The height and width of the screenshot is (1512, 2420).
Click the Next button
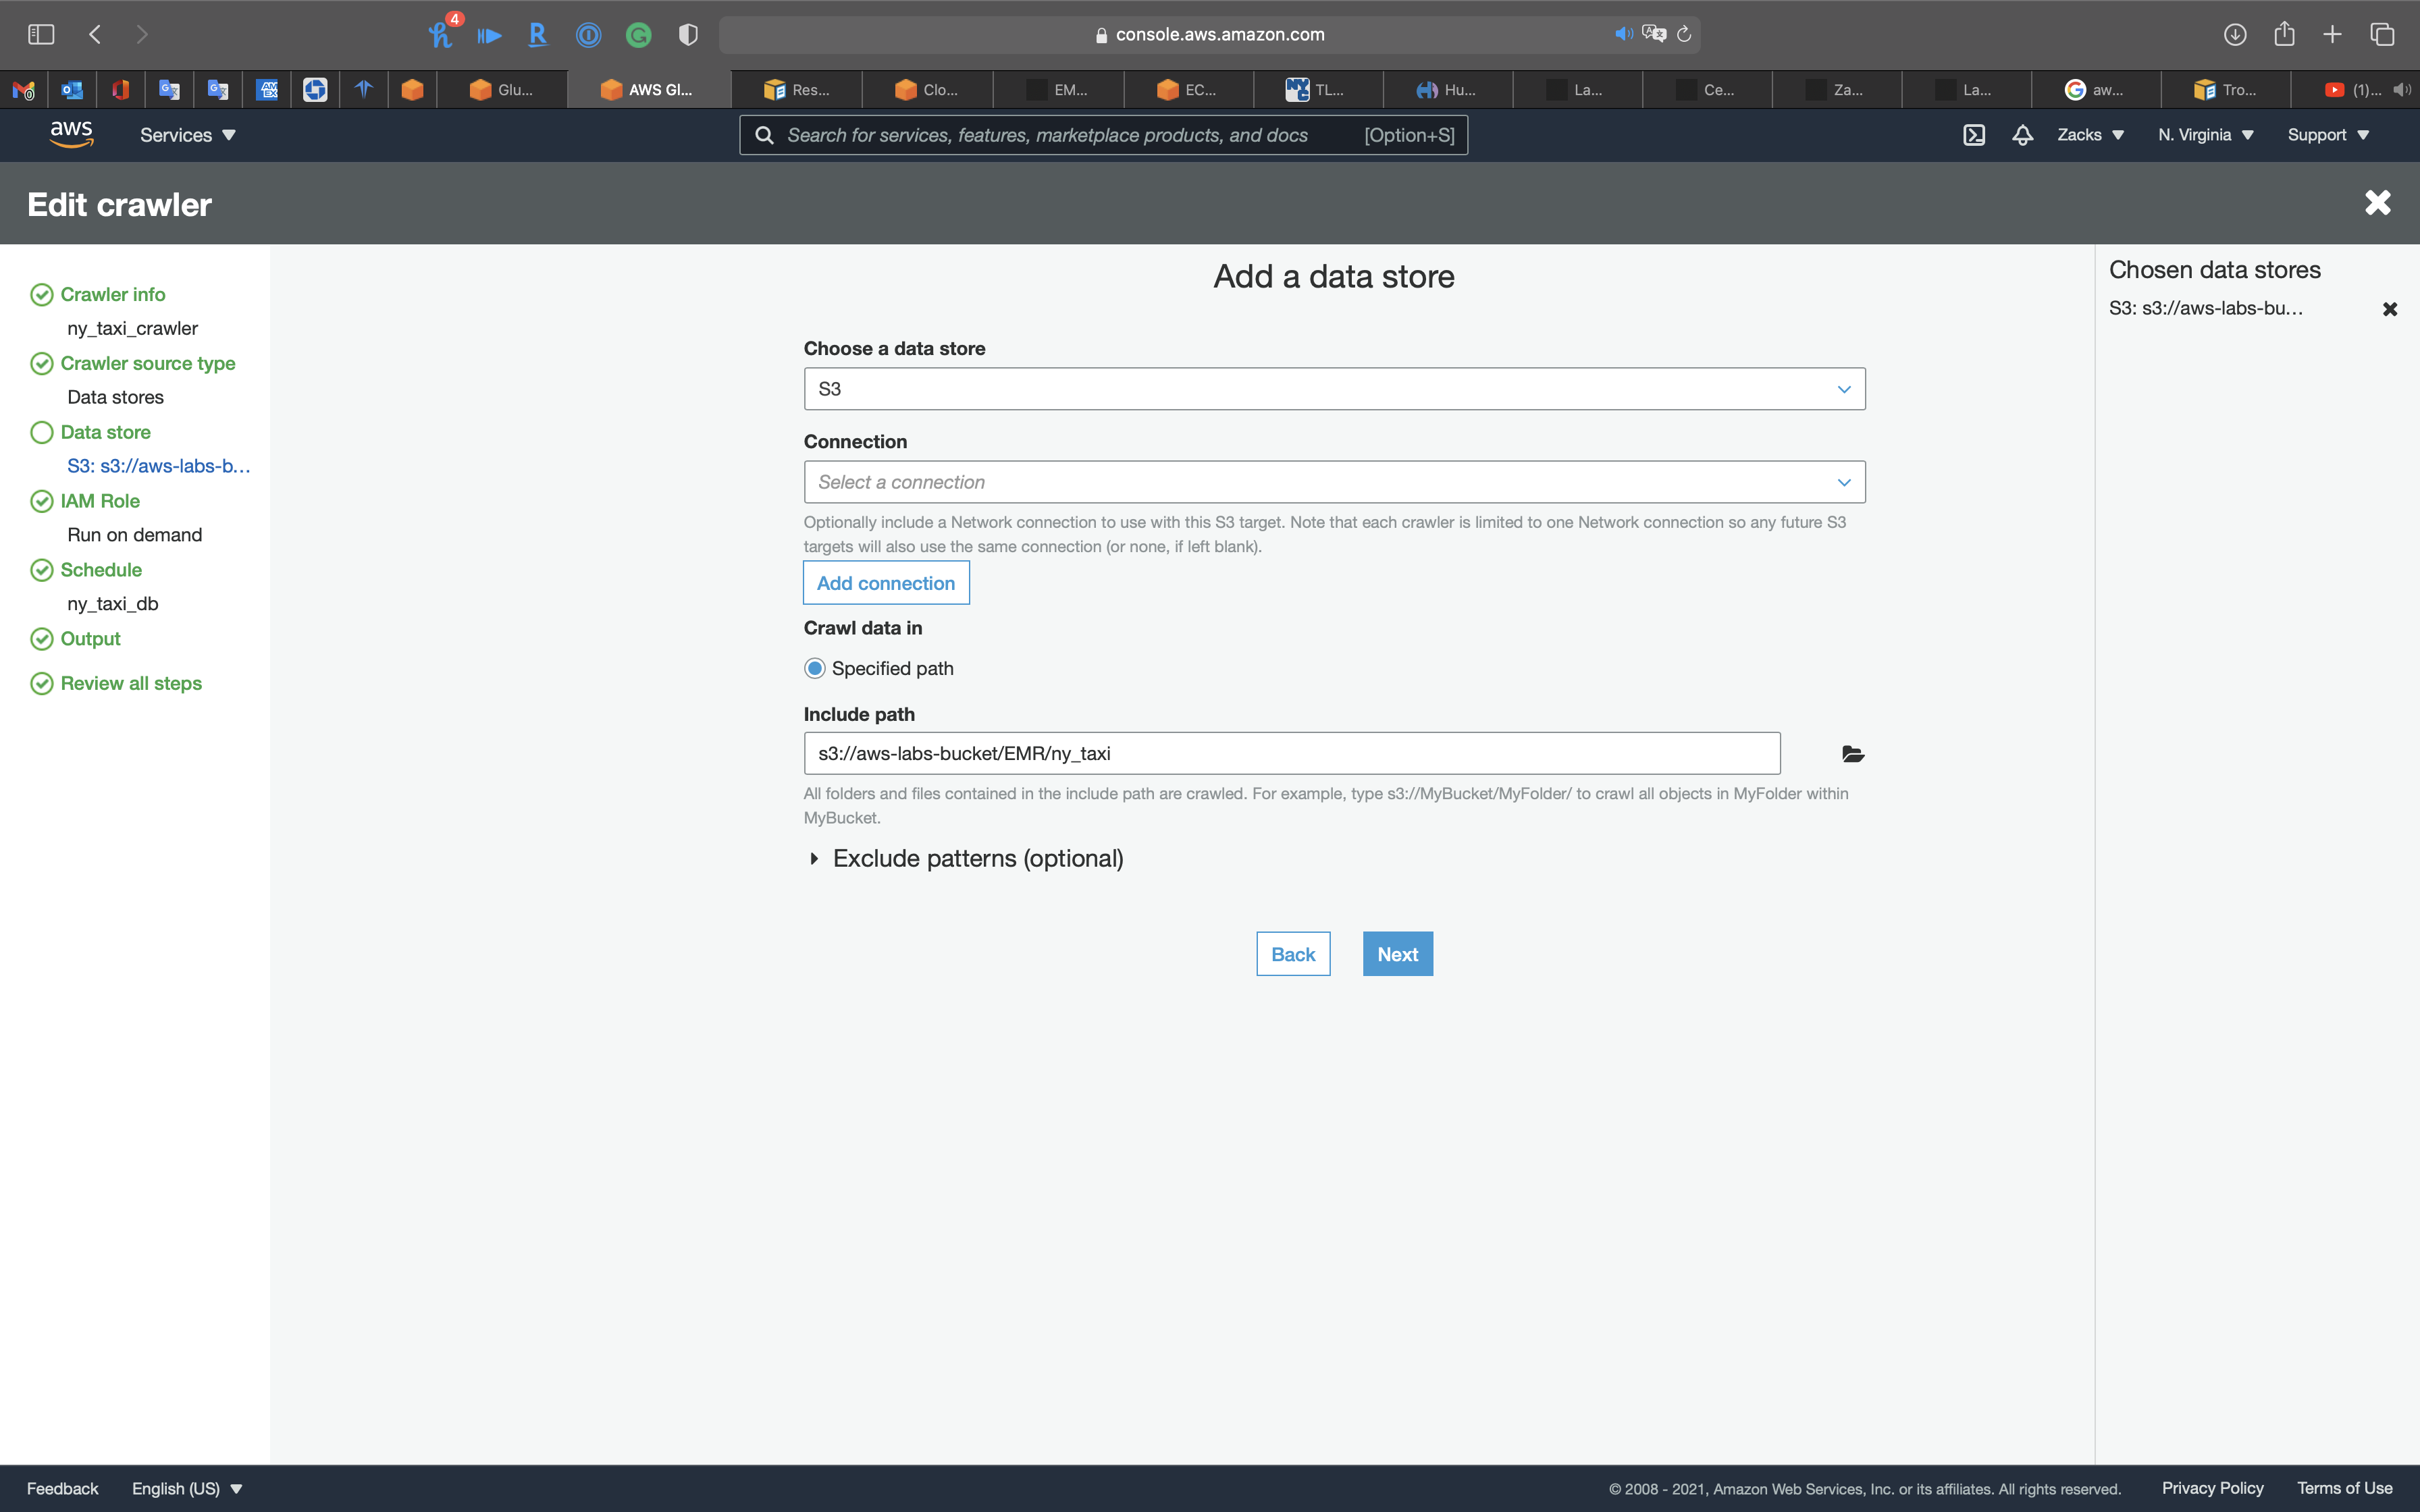pos(1397,954)
